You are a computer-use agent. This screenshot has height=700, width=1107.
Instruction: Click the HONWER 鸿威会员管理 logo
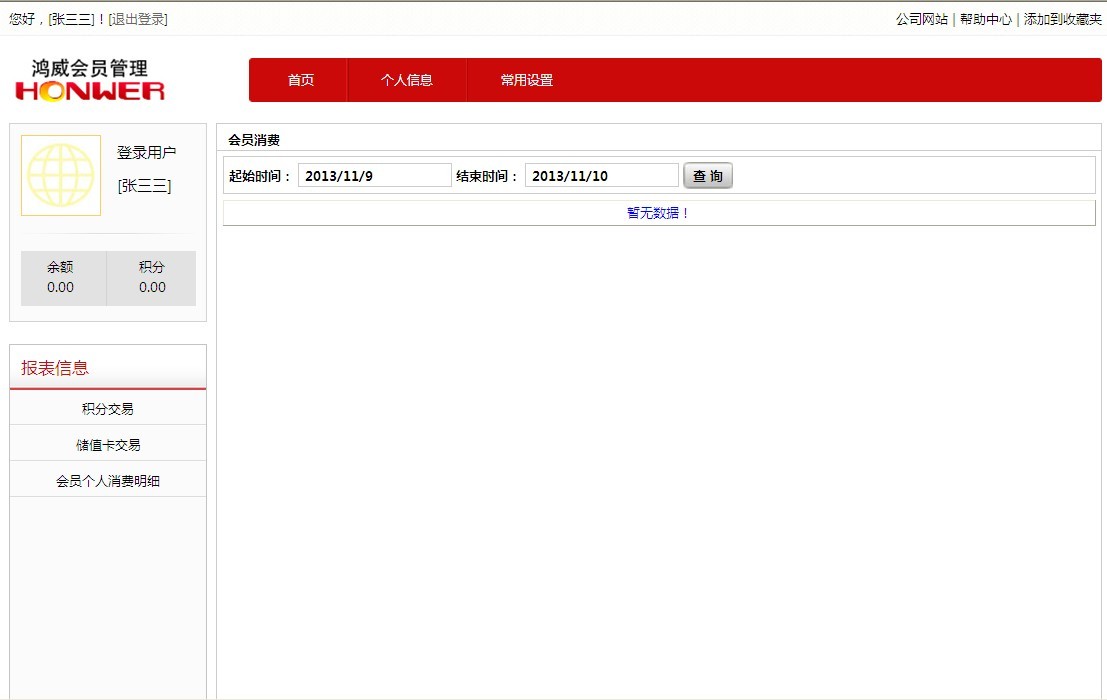pos(90,80)
